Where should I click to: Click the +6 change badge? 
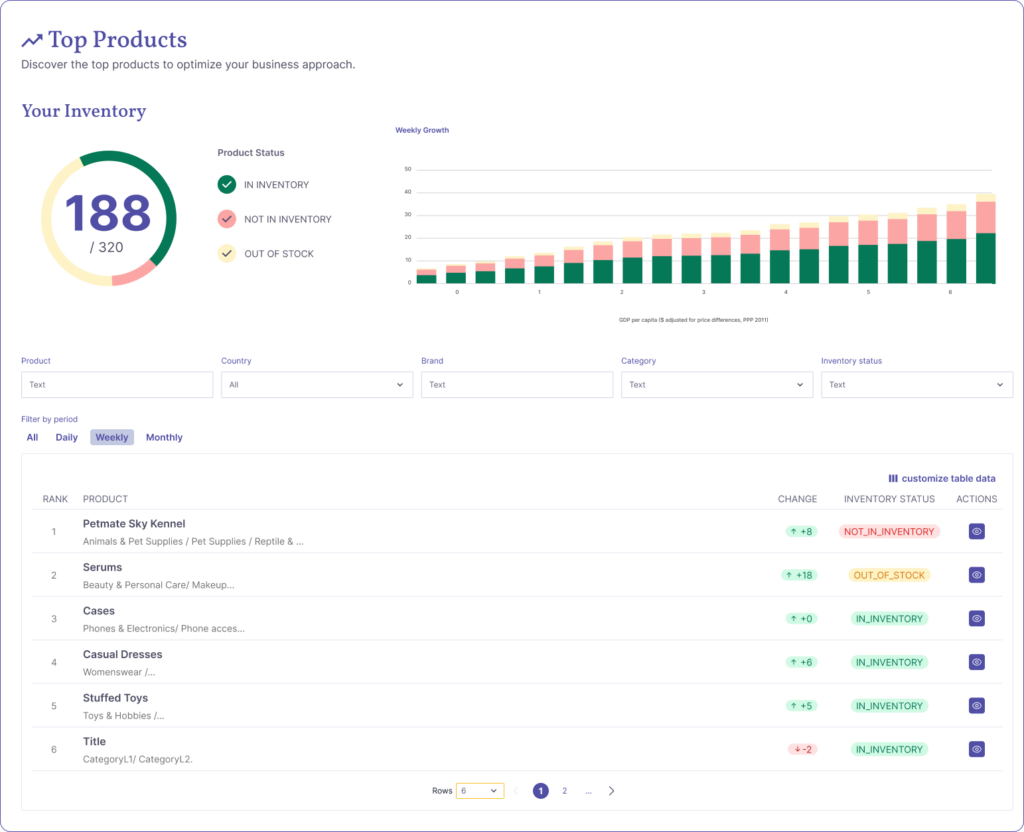801,662
